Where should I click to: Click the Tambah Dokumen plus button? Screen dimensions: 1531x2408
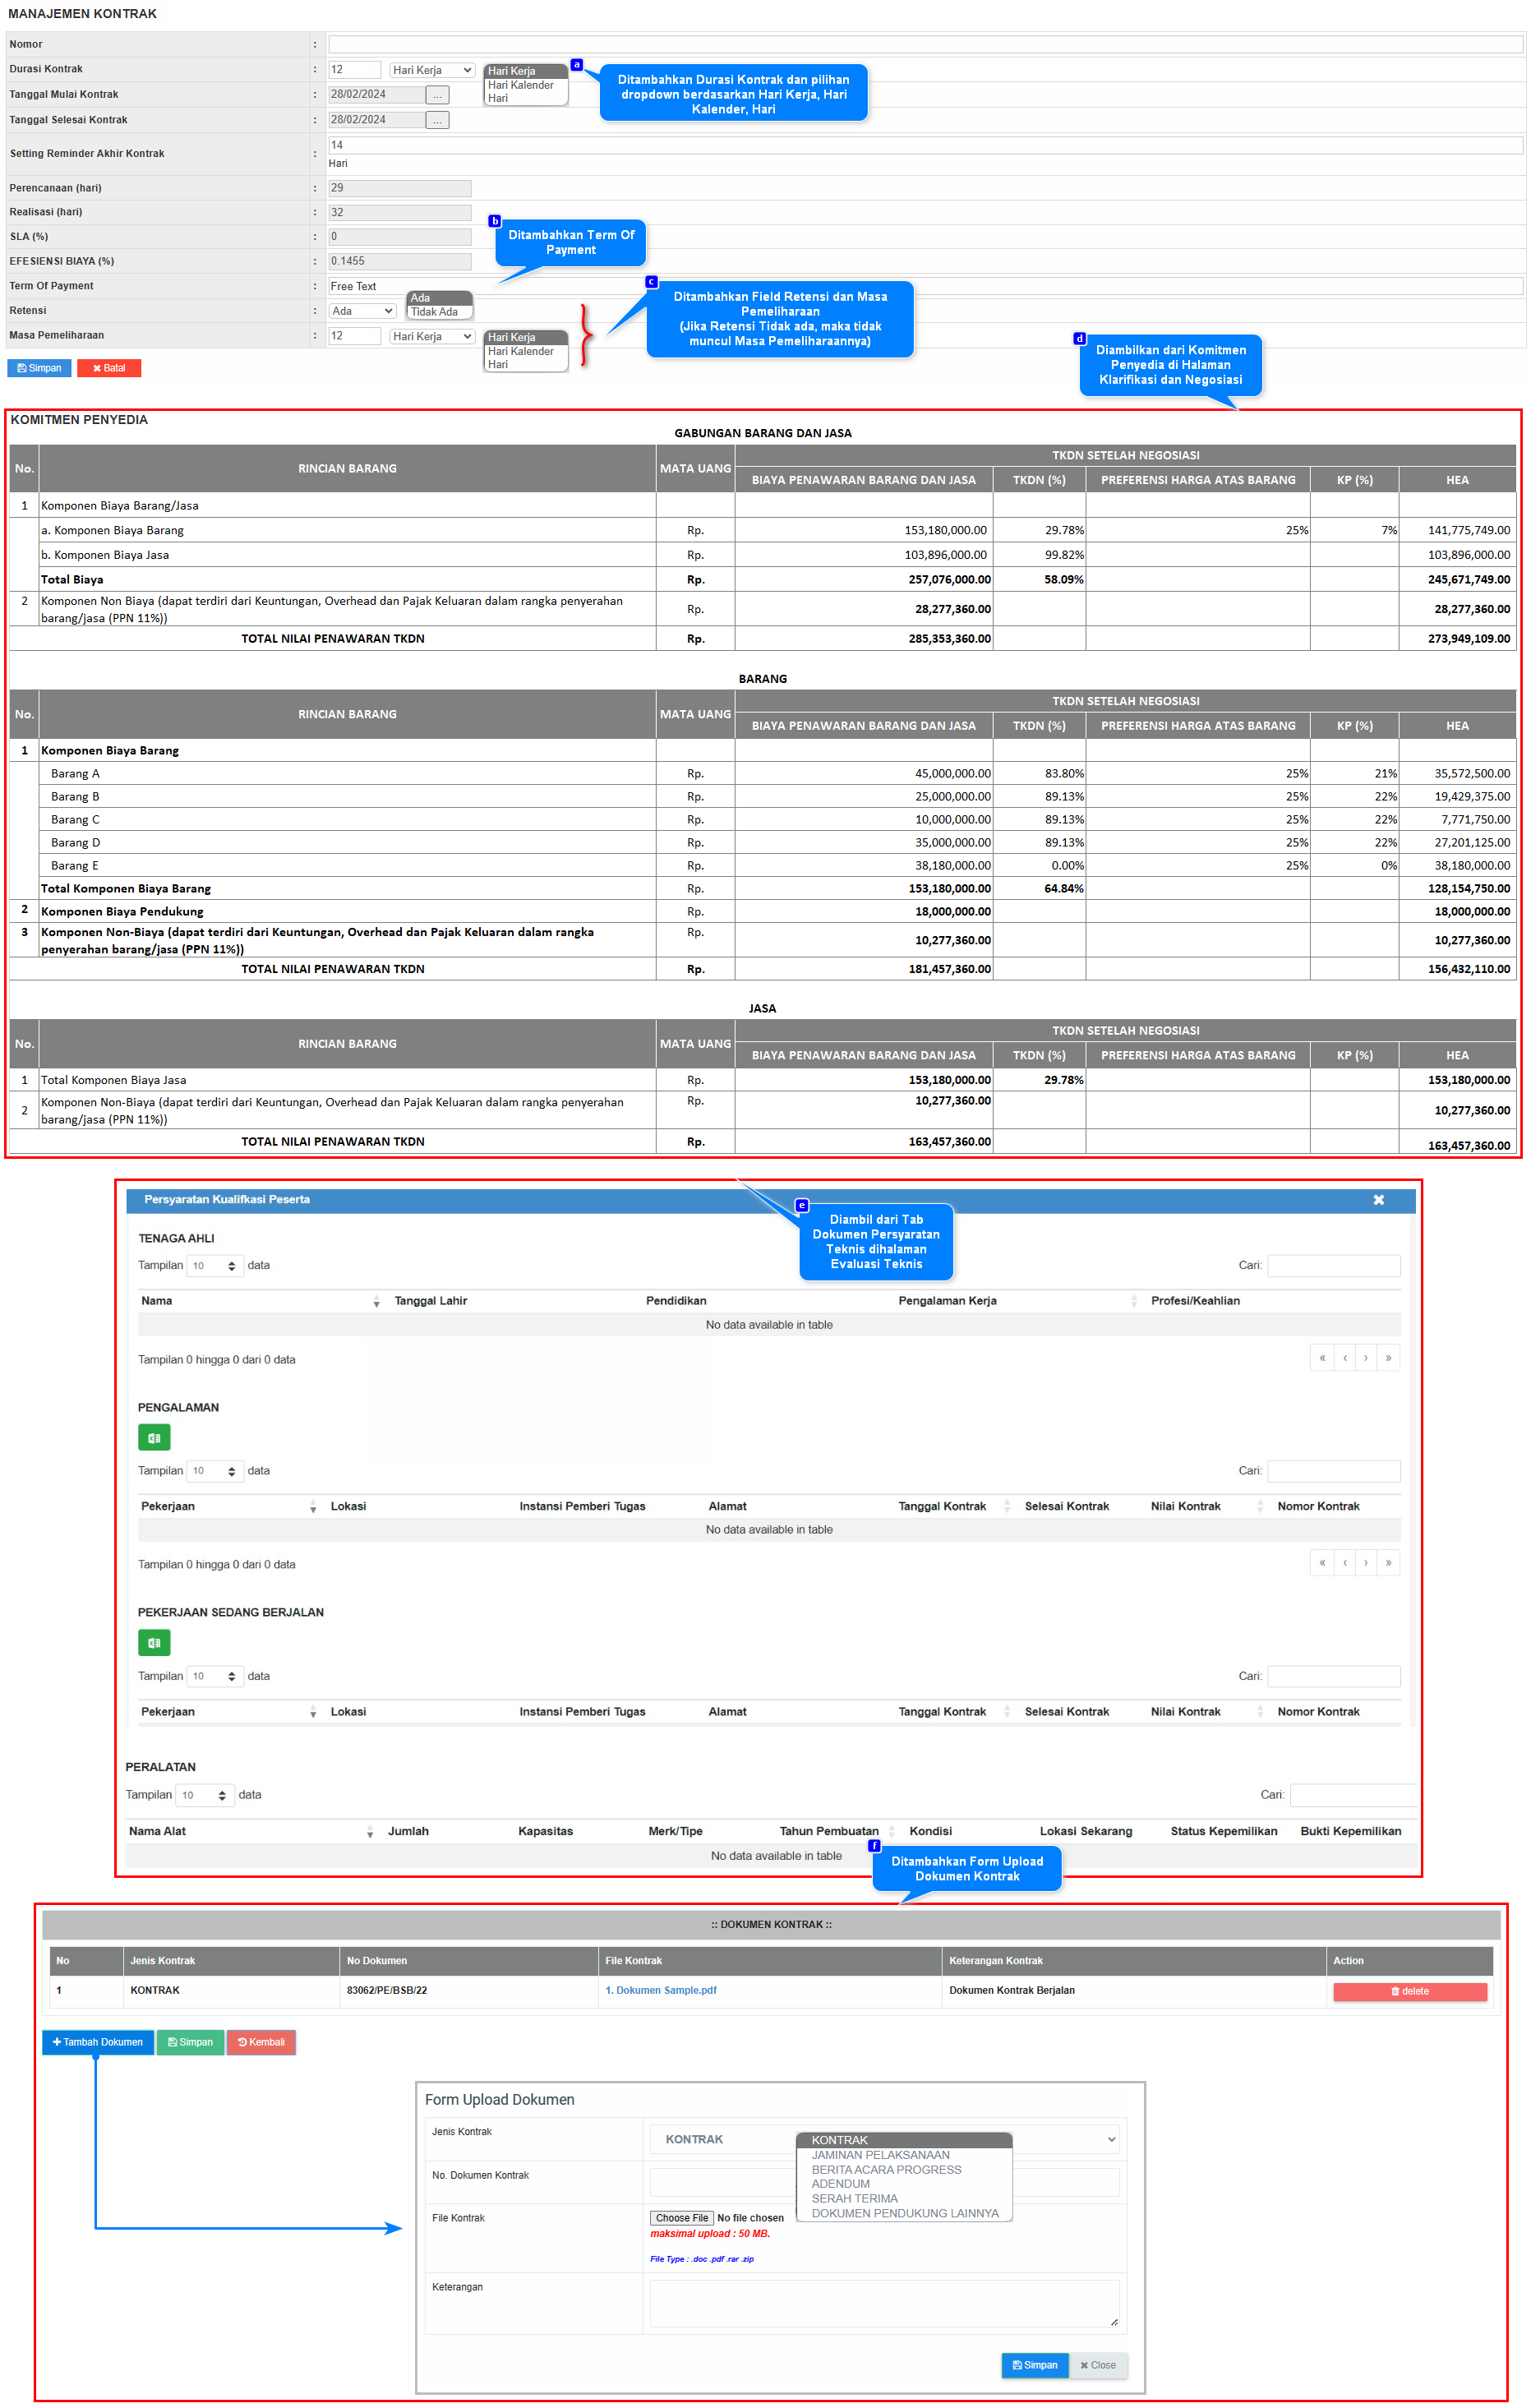(97, 2042)
